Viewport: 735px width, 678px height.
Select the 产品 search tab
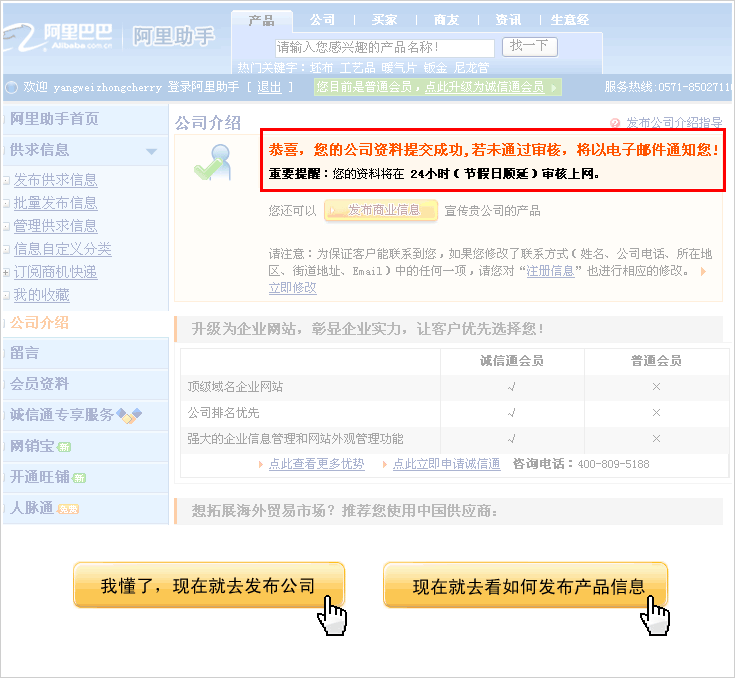[x=261, y=20]
